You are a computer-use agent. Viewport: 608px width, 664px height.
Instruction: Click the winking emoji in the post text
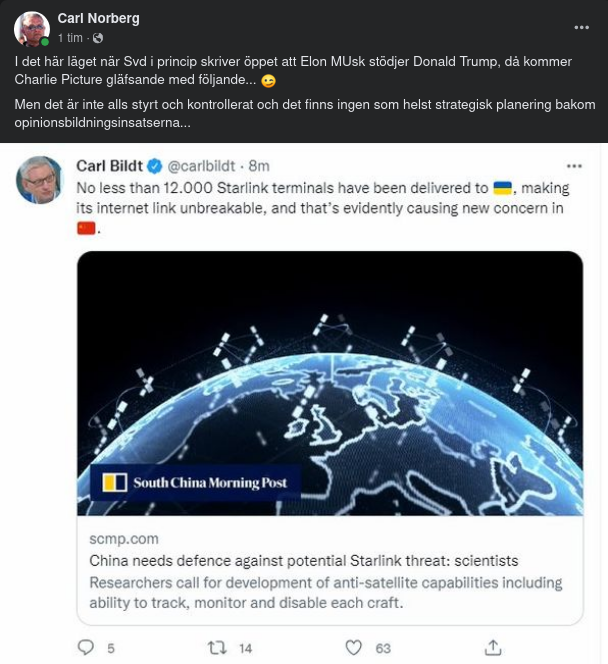[x=268, y=80]
